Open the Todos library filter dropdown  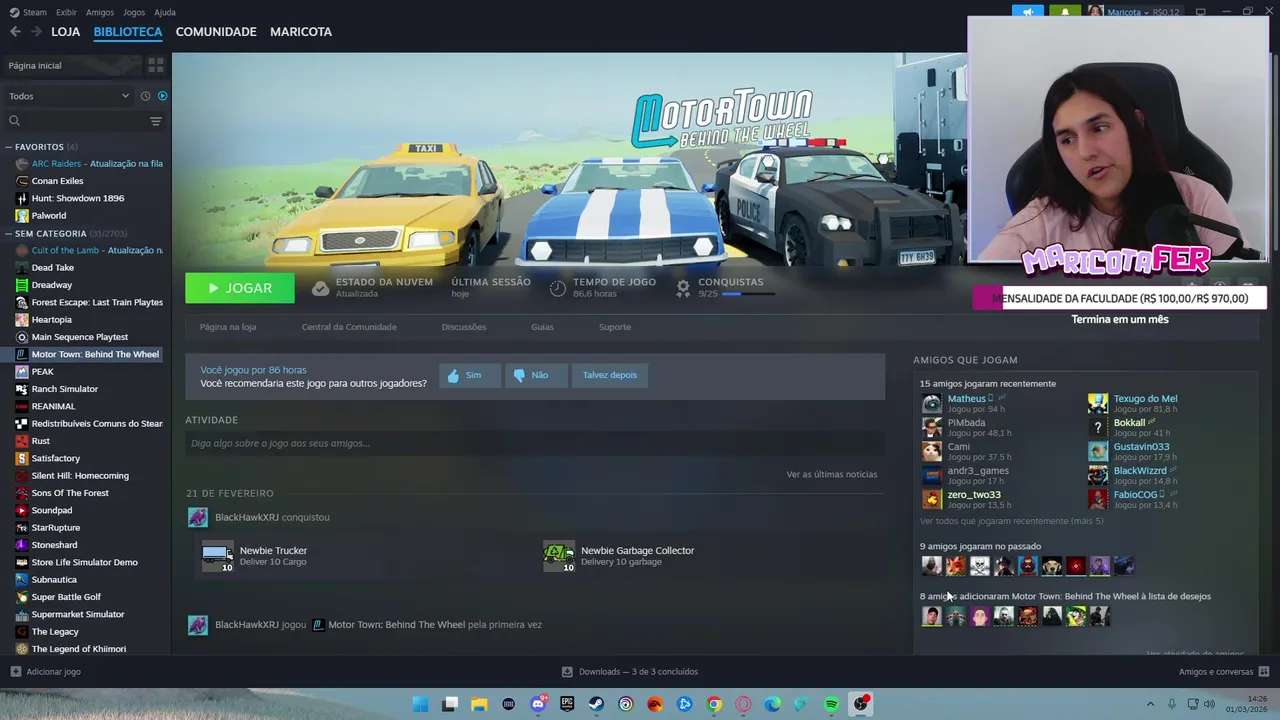click(x=69, y=96)
